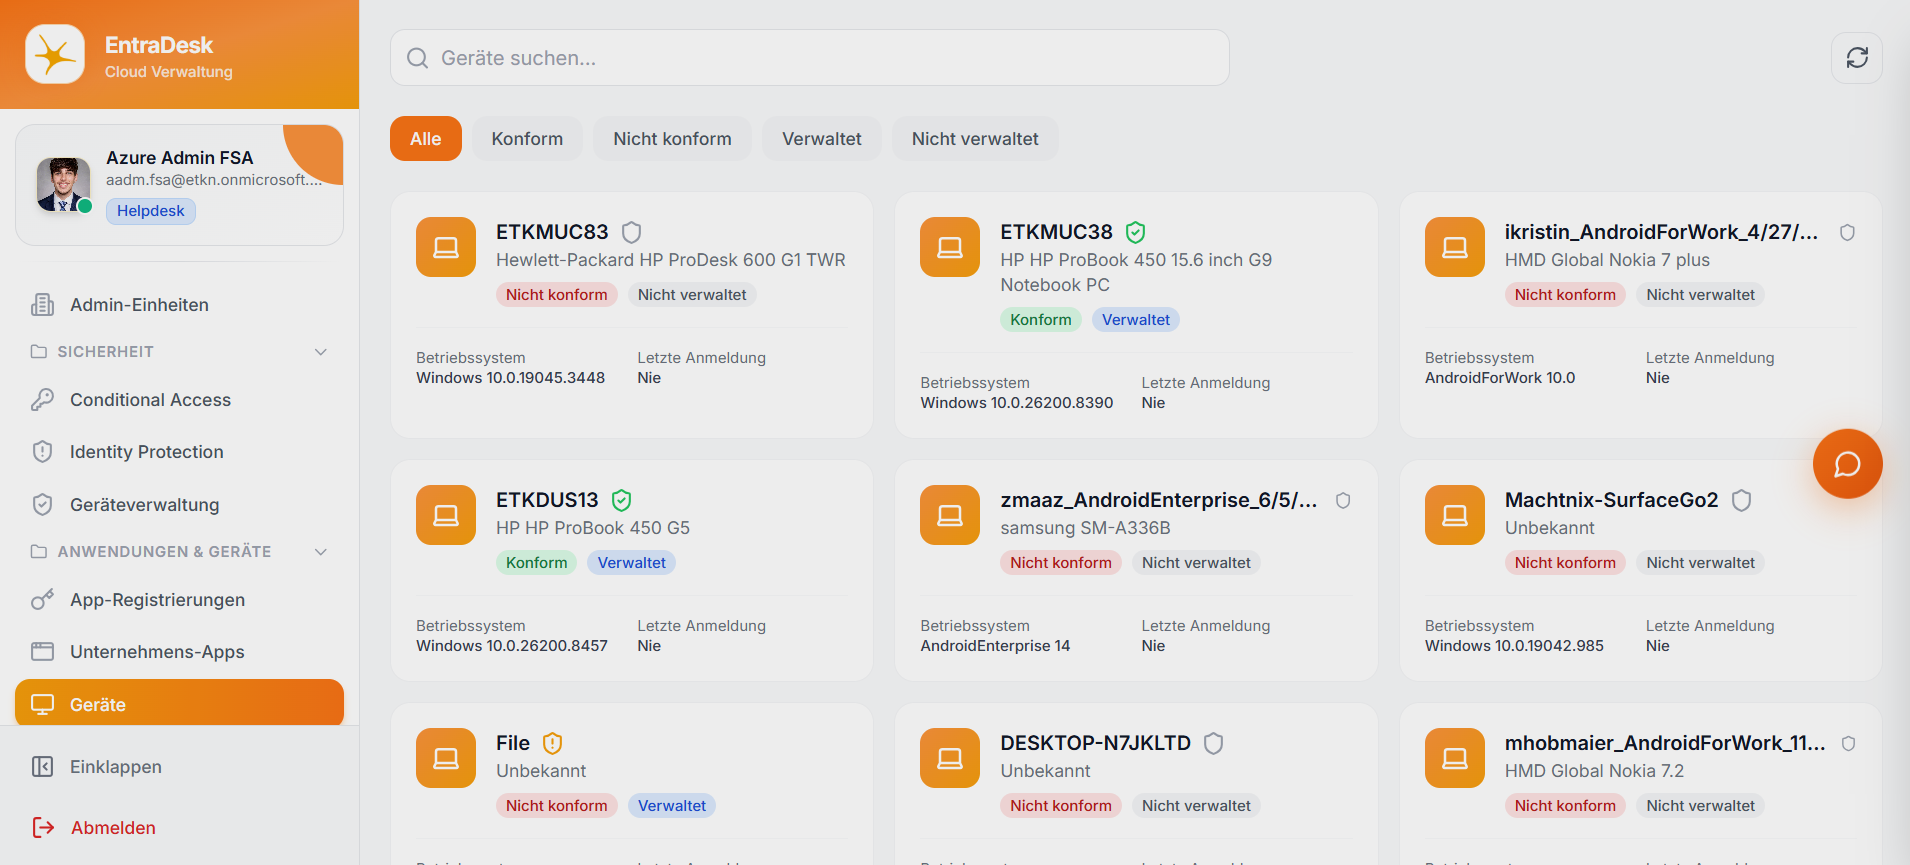Open Identity Protection page

point(180,452)
